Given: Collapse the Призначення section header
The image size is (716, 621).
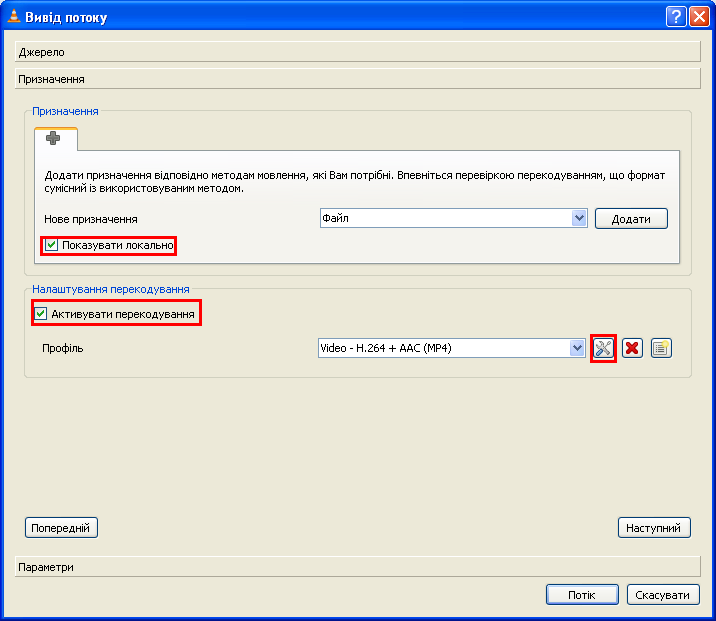Looking at the screenshot, I should click(358, 79).
